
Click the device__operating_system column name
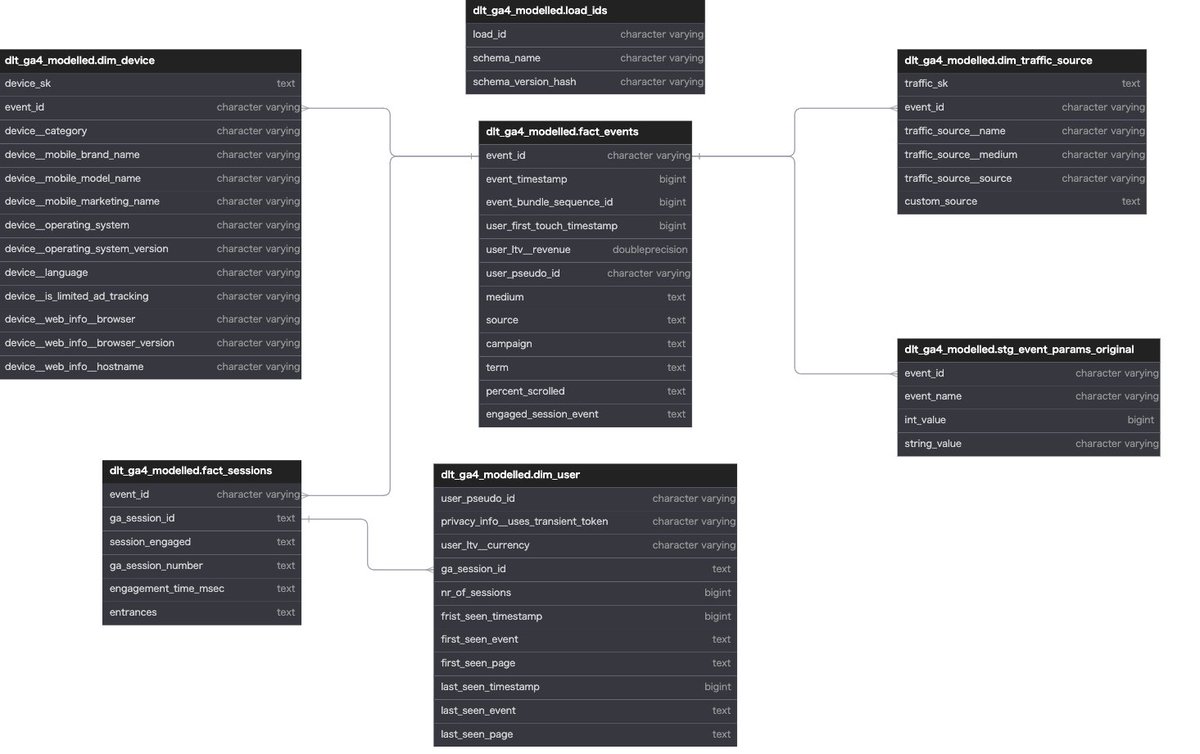[67, 225]
